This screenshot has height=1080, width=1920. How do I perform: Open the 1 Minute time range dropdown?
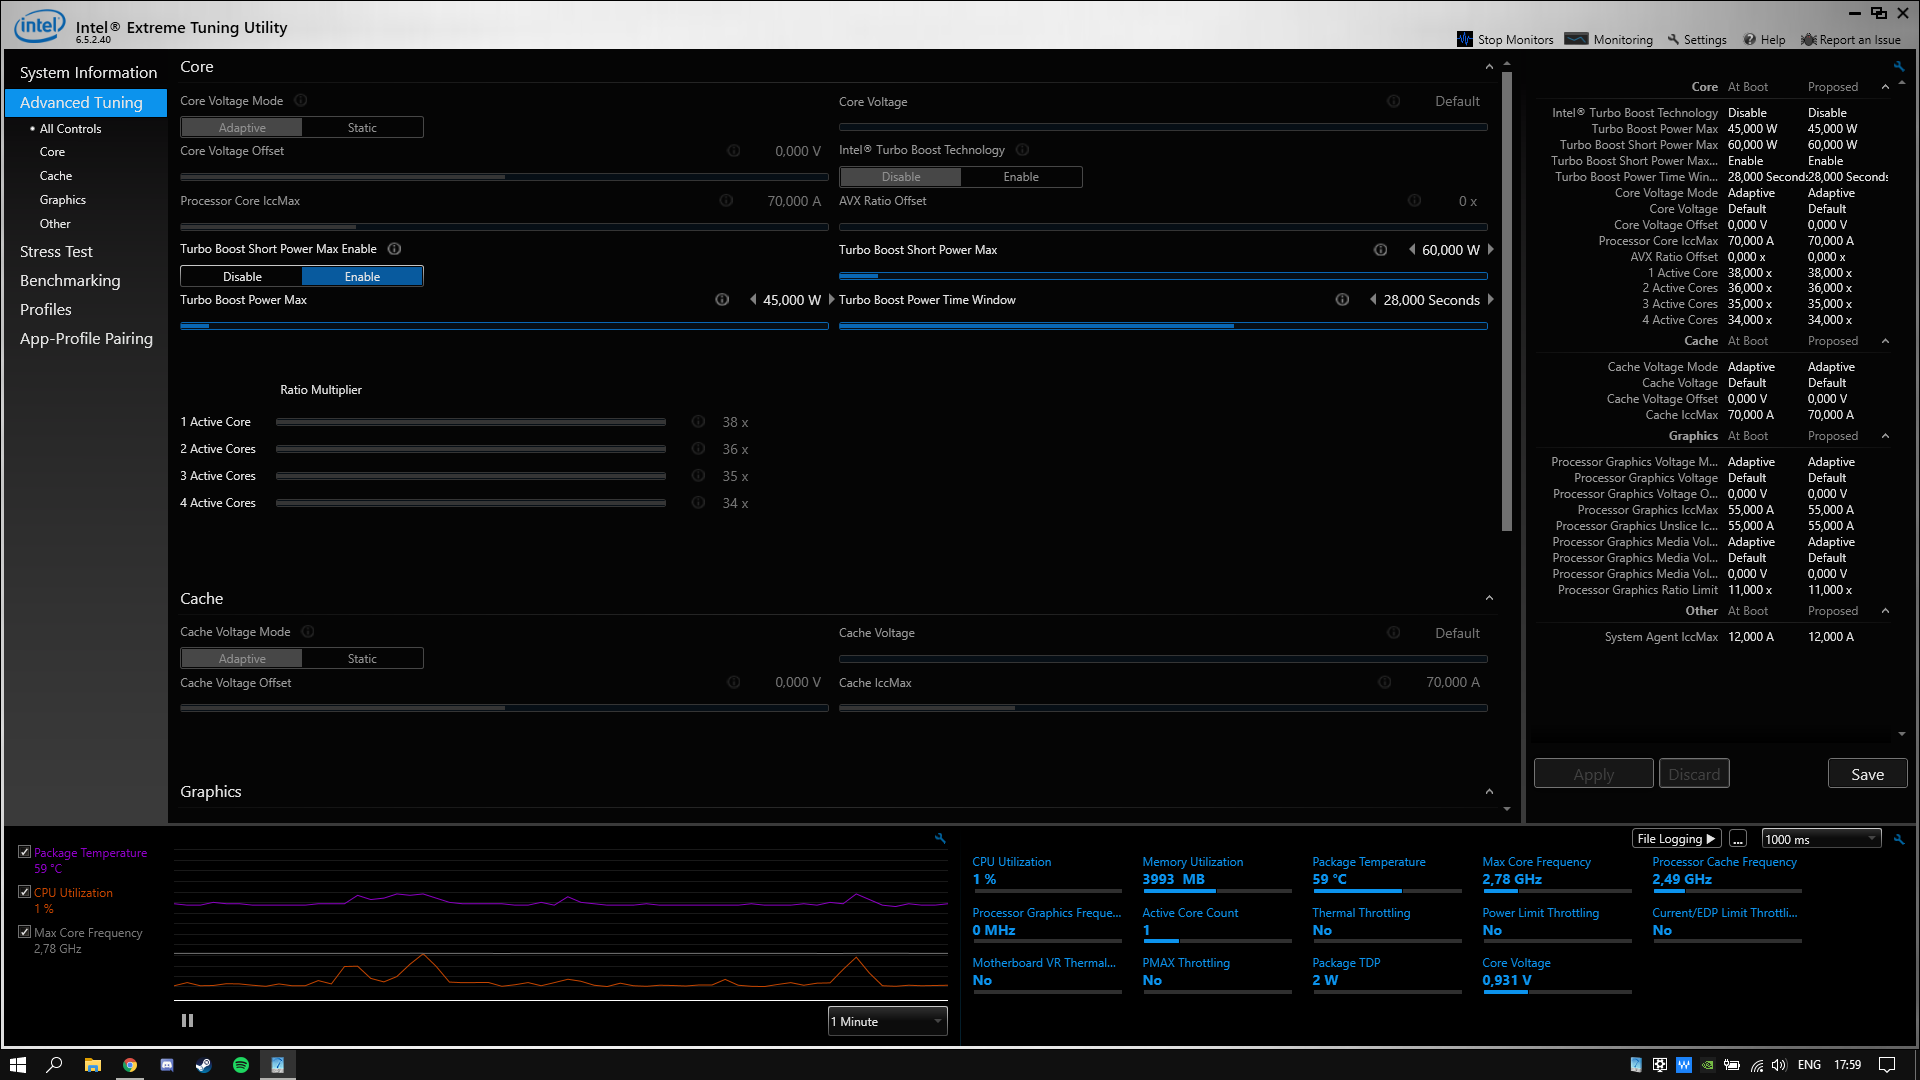(887, 1021)
